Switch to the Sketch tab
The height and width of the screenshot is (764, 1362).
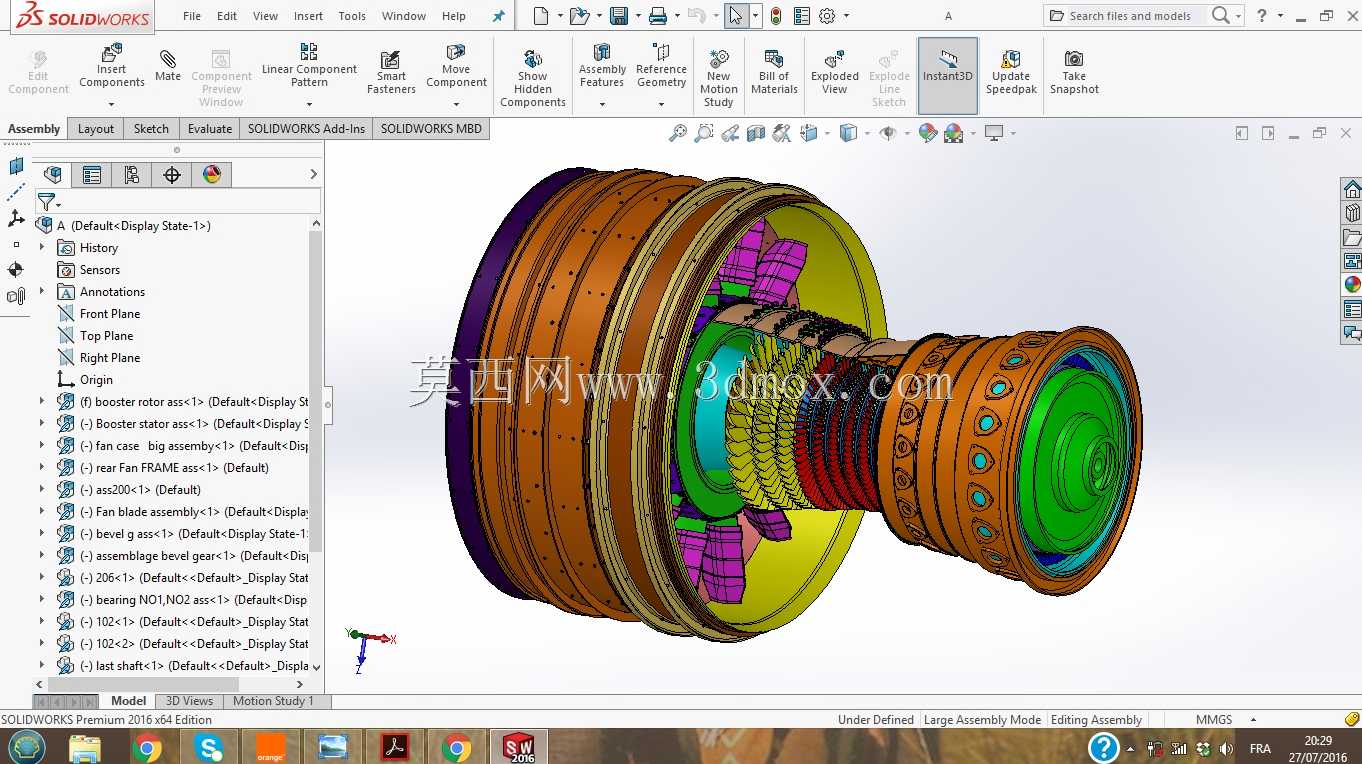[151, 129]
